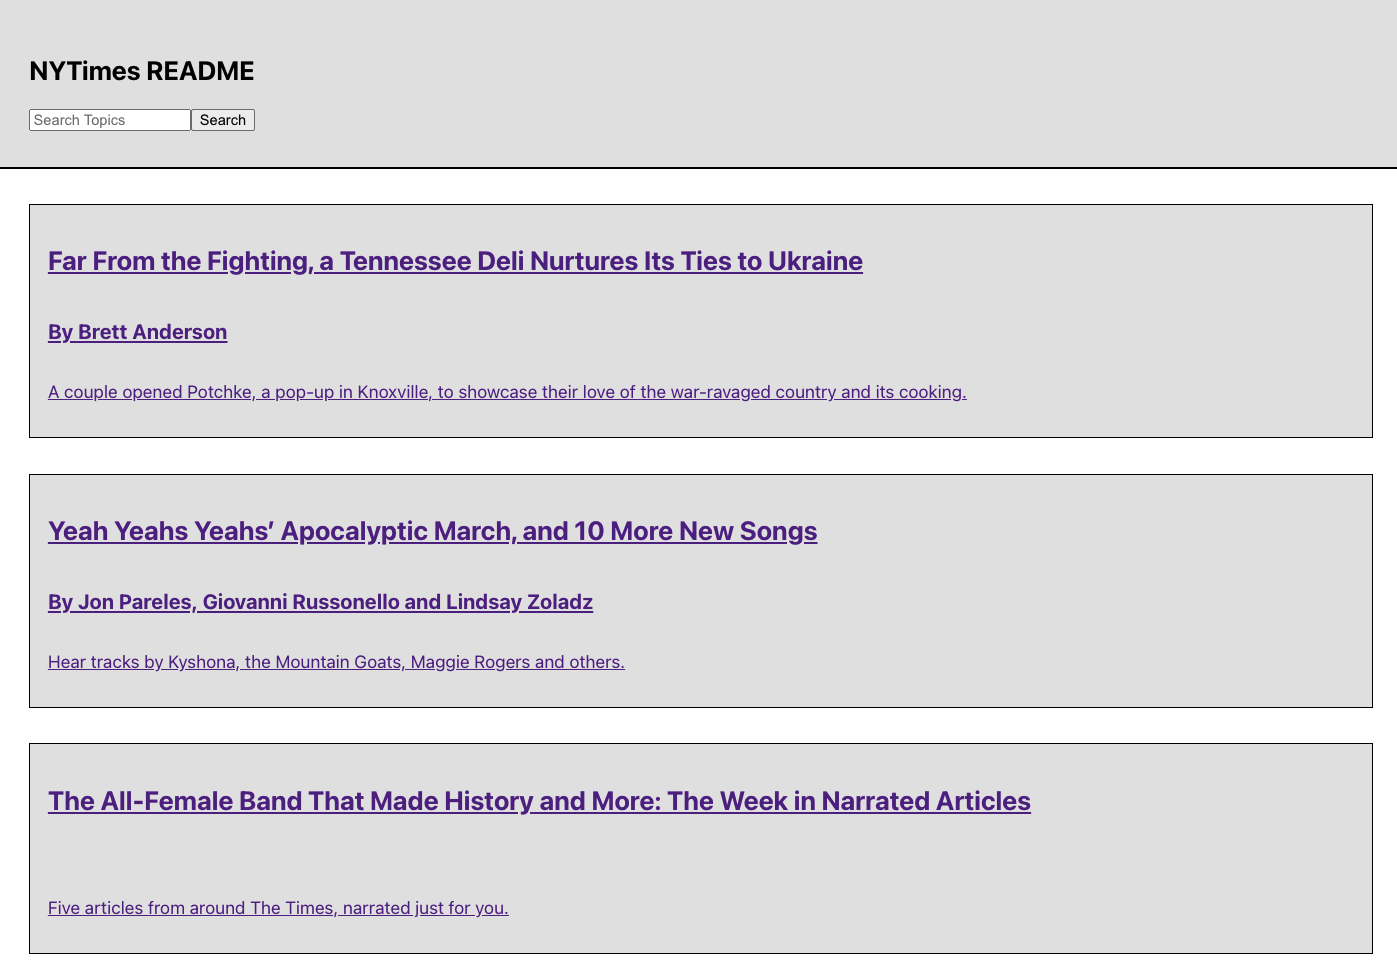Open the Kyshona and Mountain Goats tracks summary link

tap(336, 662)
